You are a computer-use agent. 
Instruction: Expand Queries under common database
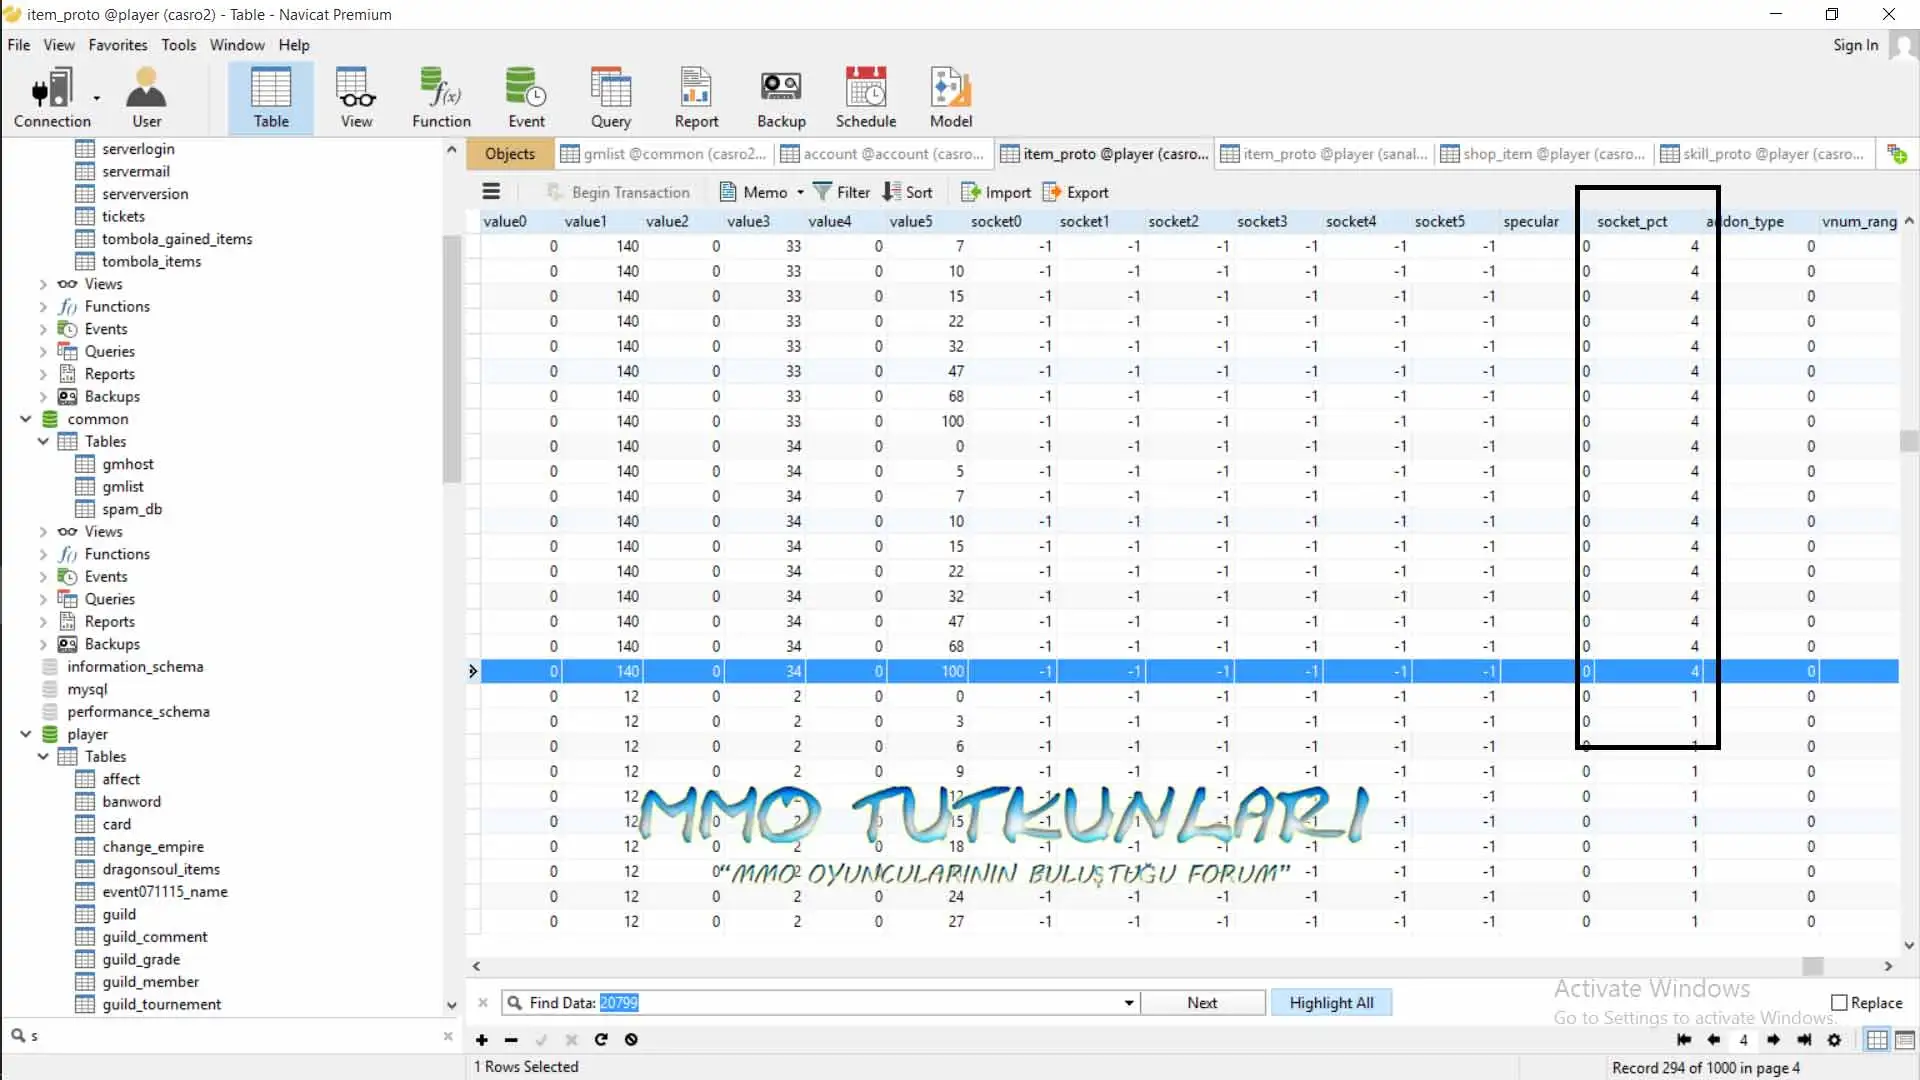tap(43, 599)
